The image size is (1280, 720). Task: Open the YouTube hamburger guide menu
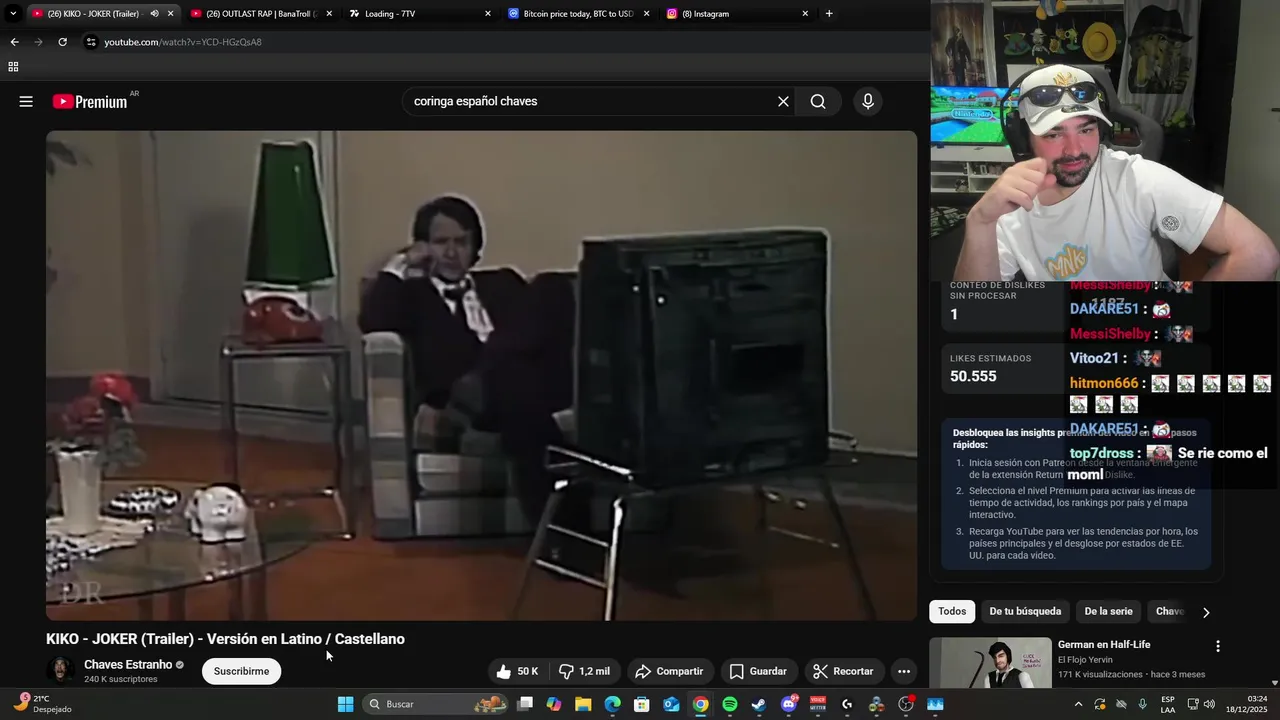tap(26, 101)
